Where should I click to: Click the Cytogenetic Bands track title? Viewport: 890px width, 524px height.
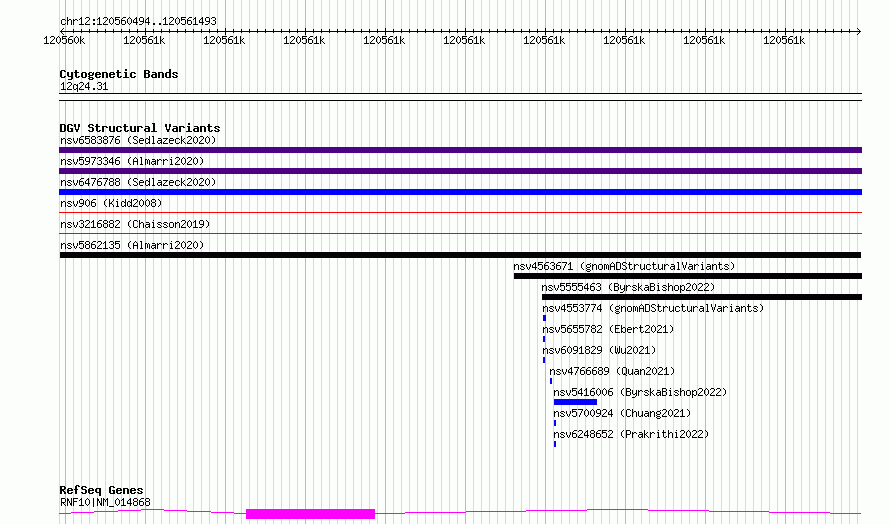(x=119, y=74)
